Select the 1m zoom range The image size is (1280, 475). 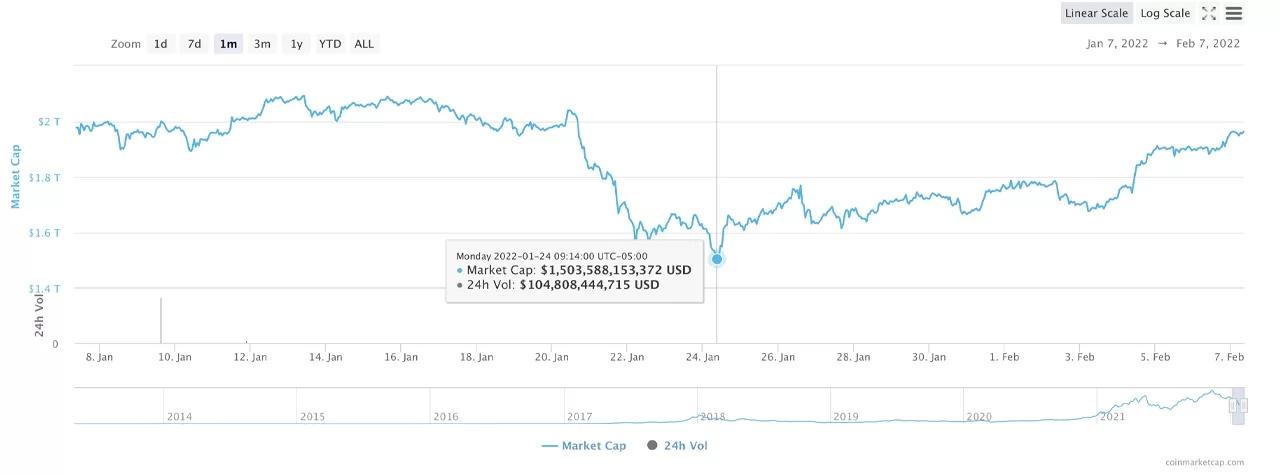[228, 44]
